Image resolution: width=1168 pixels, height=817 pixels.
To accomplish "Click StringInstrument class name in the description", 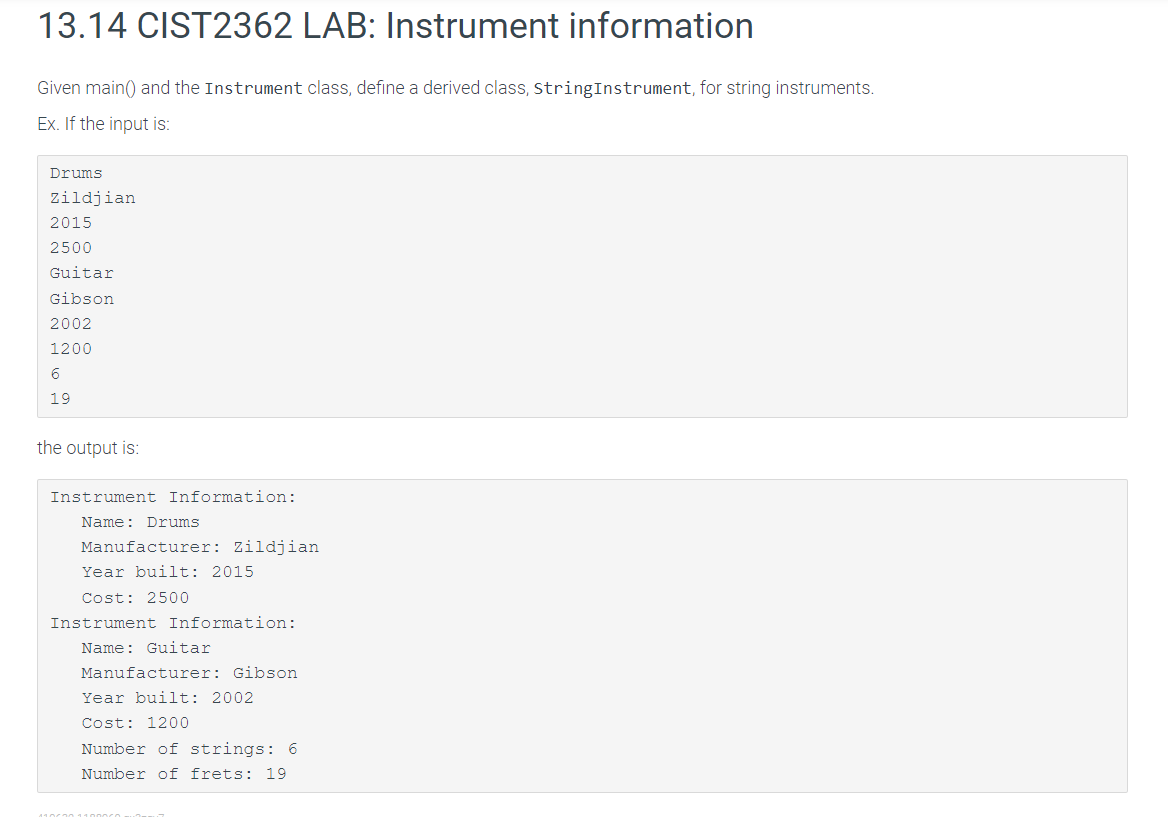I will tap(612, 88).
